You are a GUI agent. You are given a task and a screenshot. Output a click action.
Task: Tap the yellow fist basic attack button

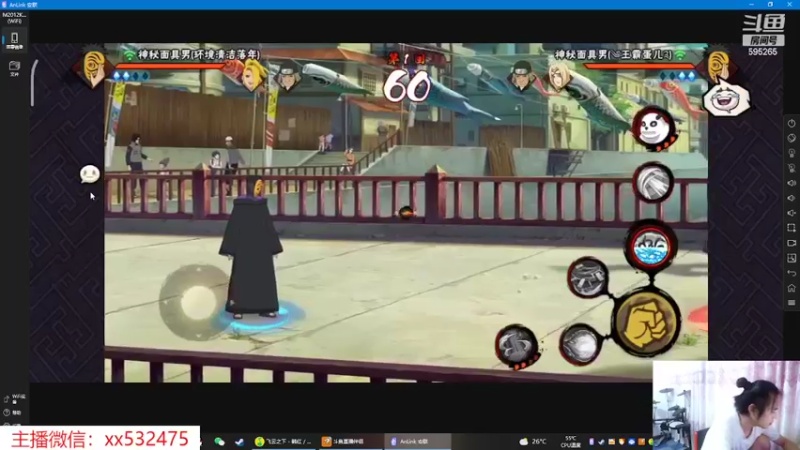point(646,322)
